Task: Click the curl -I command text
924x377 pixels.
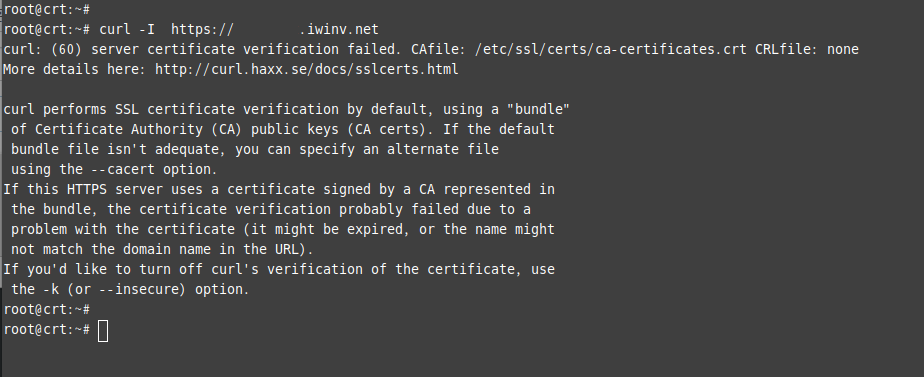Action: click(x=127, y=29)
